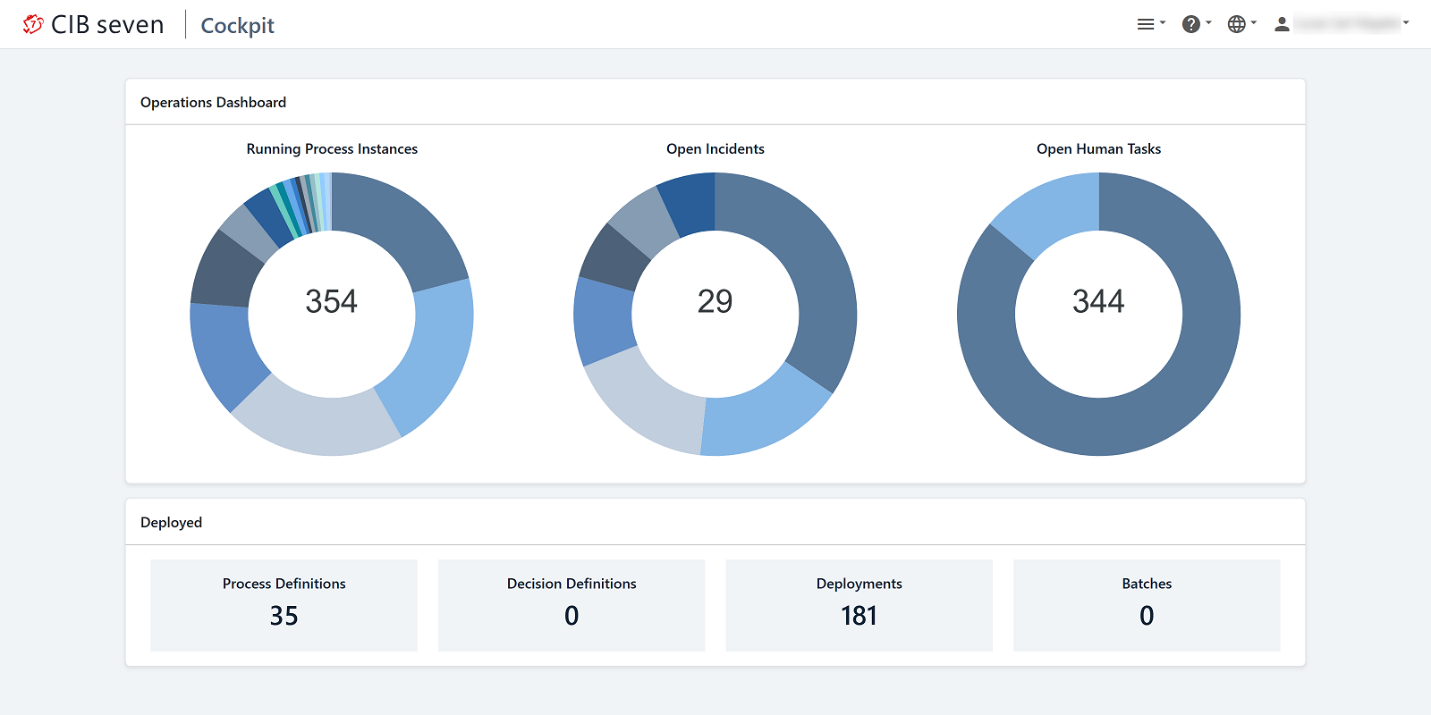This screenshot has width=1431, height=715.
Task: Open the user account dropdown
Action: click(1404, 24)
